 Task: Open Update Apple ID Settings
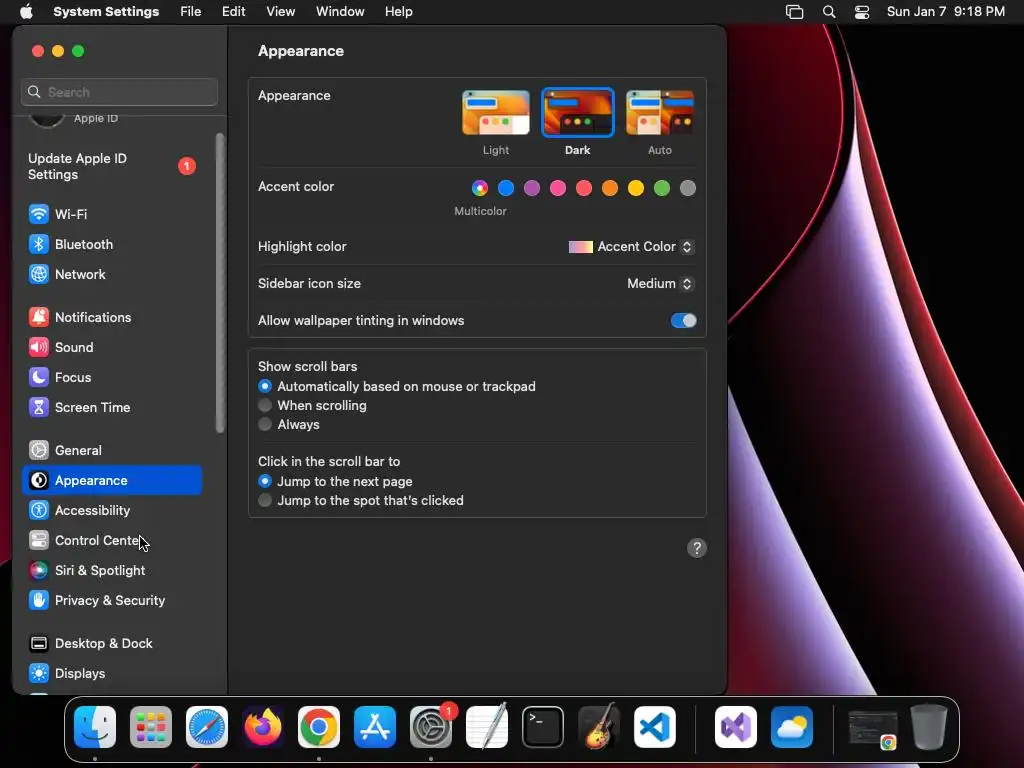[112, 167]
